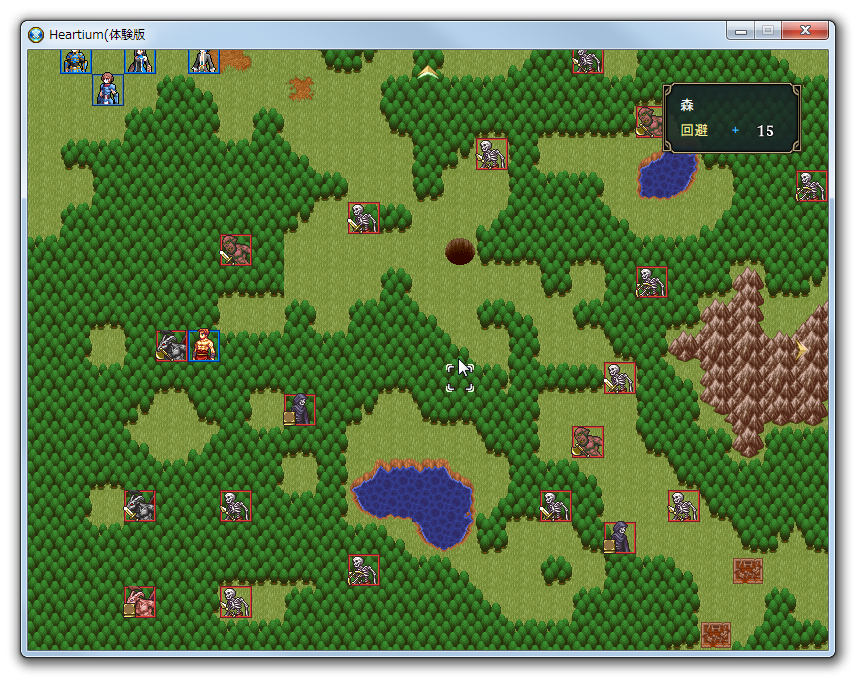Minimize the Heartium window
The width and height of the screenshot is (856, 678).
740,31
